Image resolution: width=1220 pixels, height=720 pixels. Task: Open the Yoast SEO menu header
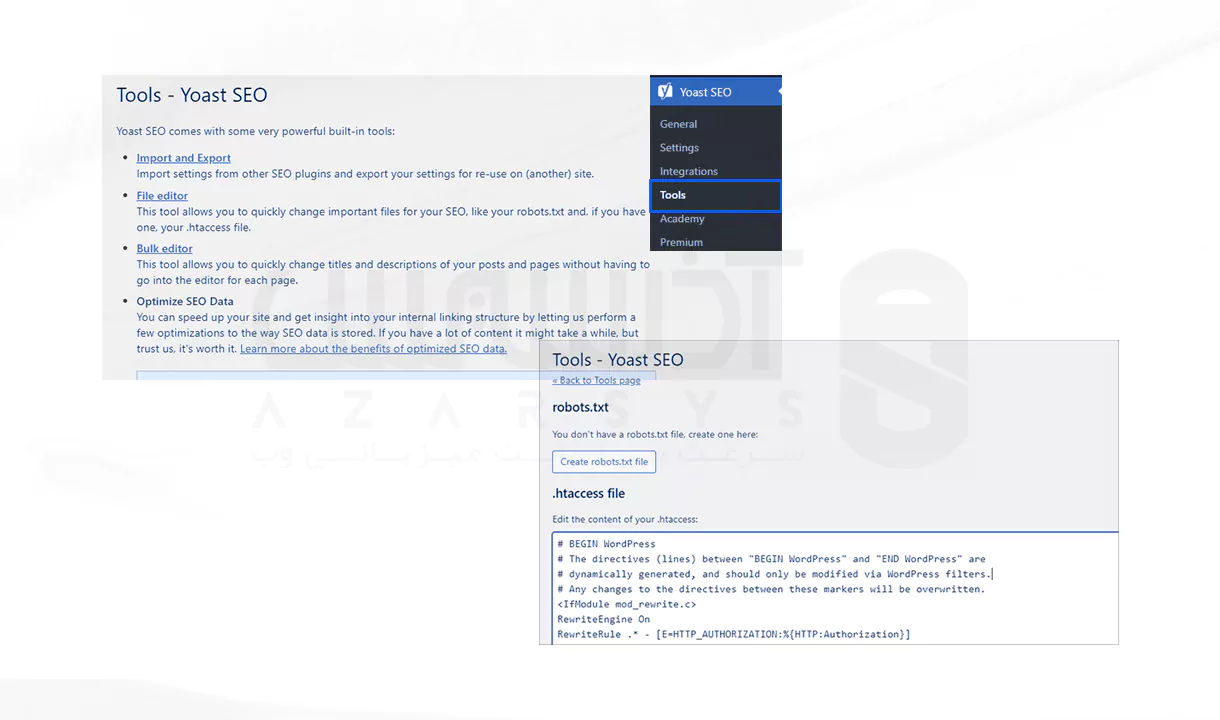coord(715,91)
